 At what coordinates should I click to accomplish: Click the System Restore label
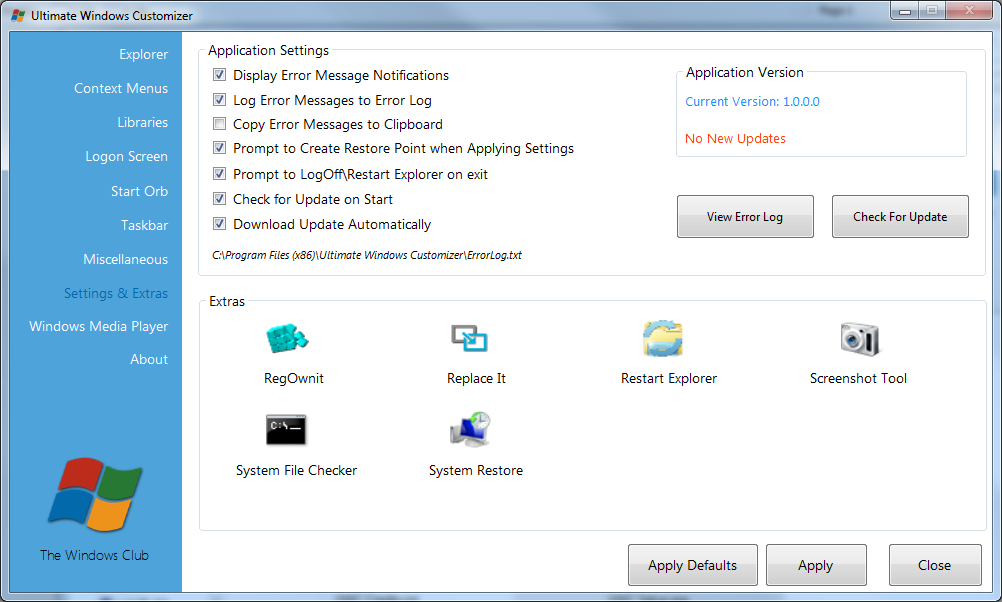tap(476, 470)
